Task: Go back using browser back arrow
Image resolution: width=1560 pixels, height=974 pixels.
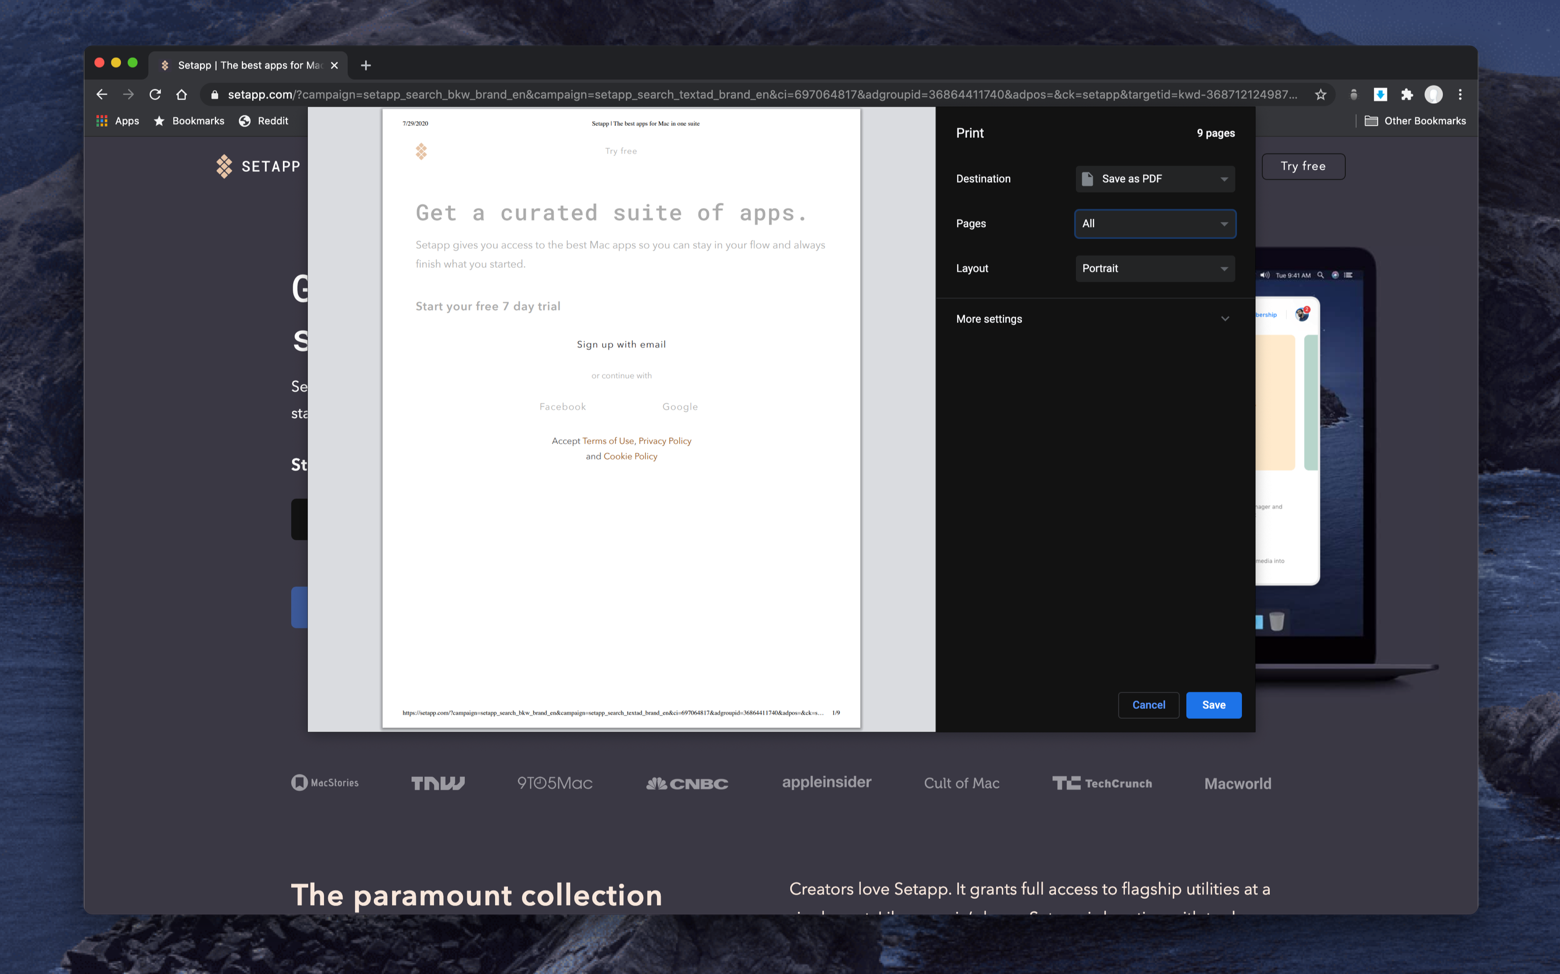Action: tap(102, 94)
